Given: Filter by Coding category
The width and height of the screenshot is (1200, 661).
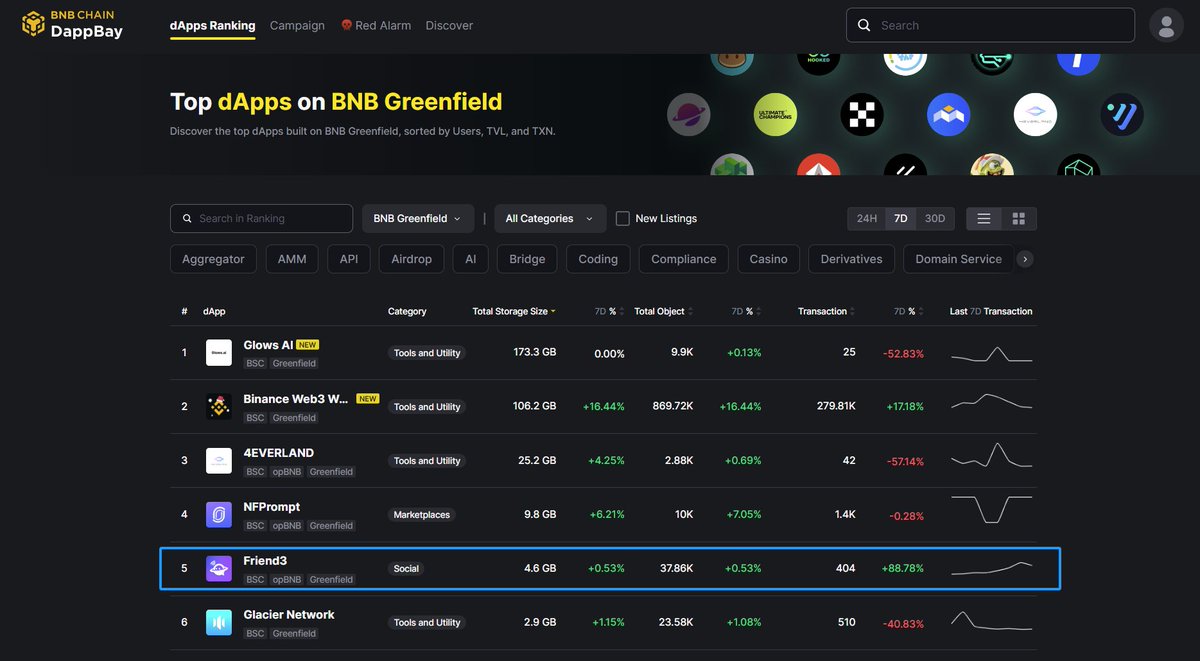Looking at the screenshot, I should tap(598, 259).
